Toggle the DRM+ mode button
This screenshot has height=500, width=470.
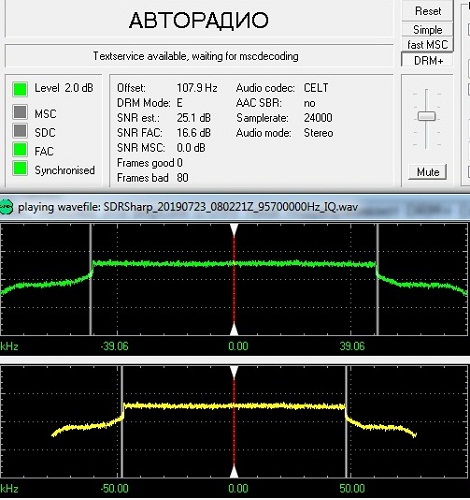click(x=428, y=60)
